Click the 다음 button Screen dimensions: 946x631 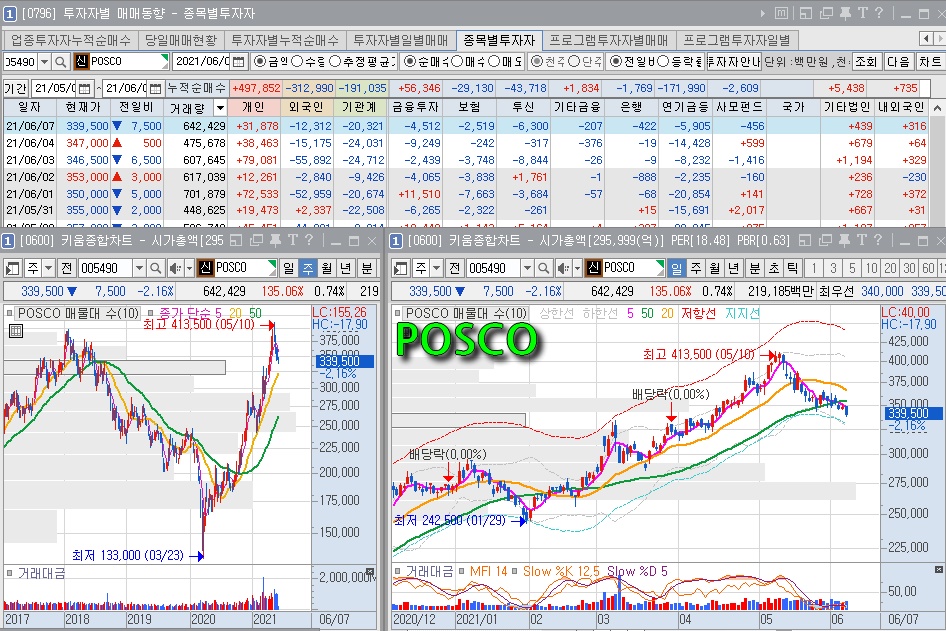coord(898,62)
